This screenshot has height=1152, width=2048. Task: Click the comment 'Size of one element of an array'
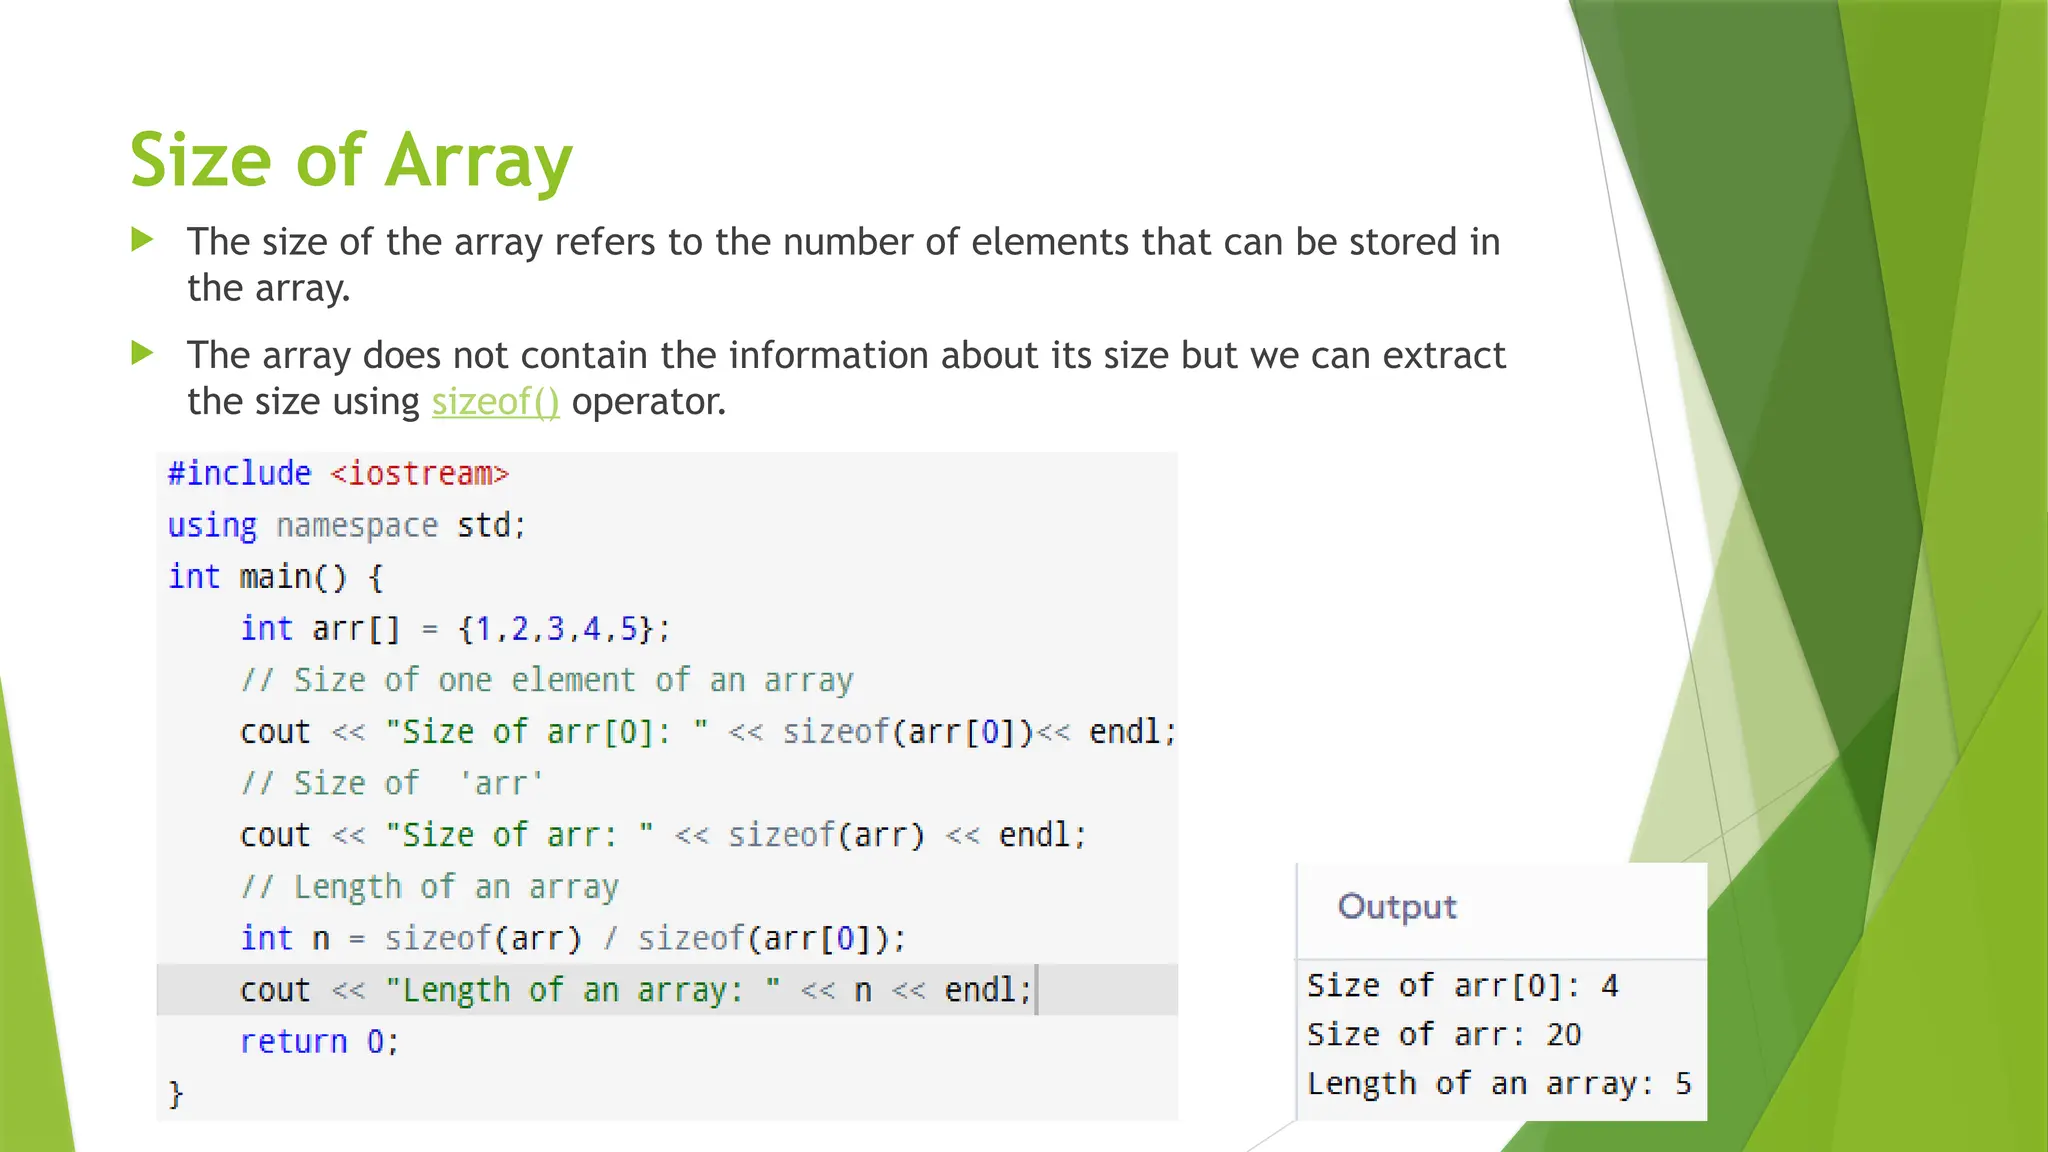click(x=547, y=681)
